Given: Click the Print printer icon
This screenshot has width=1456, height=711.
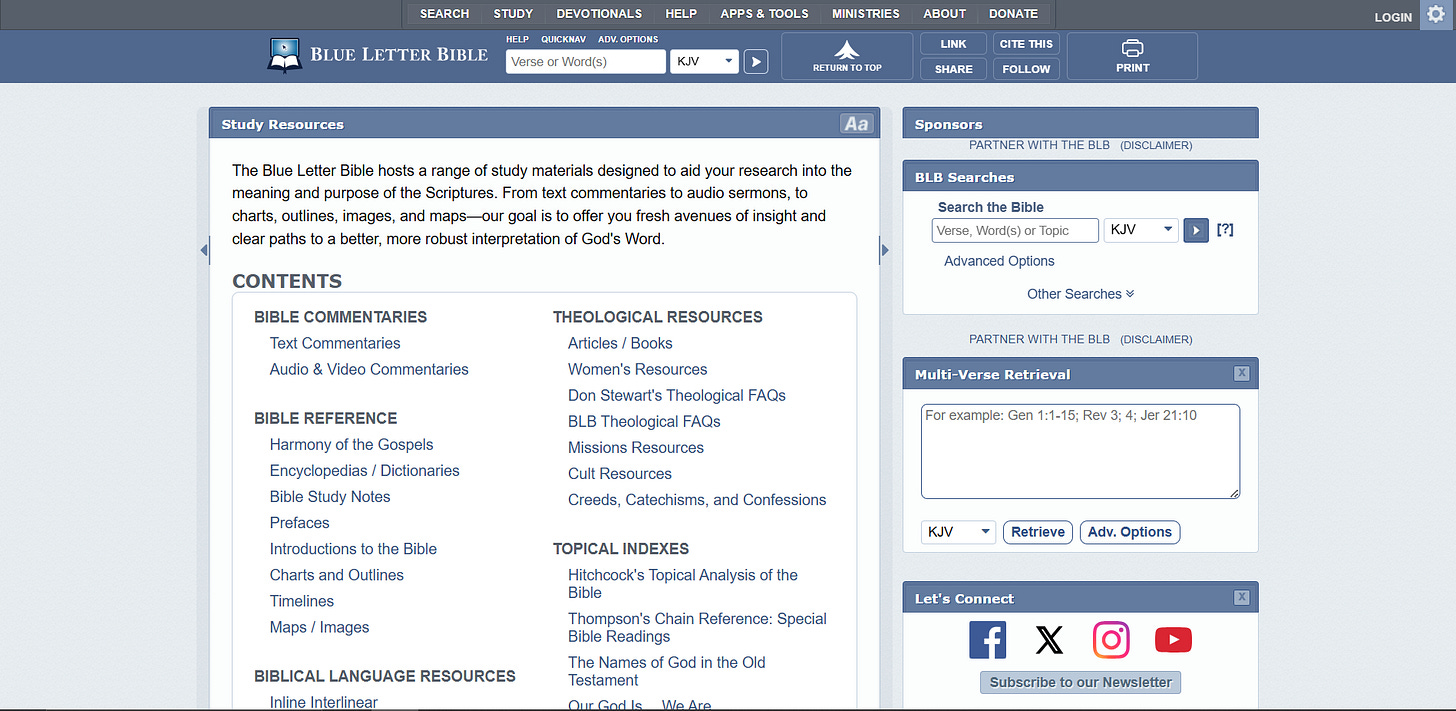Looking at the screenshot, I should tap(1132, 49).
